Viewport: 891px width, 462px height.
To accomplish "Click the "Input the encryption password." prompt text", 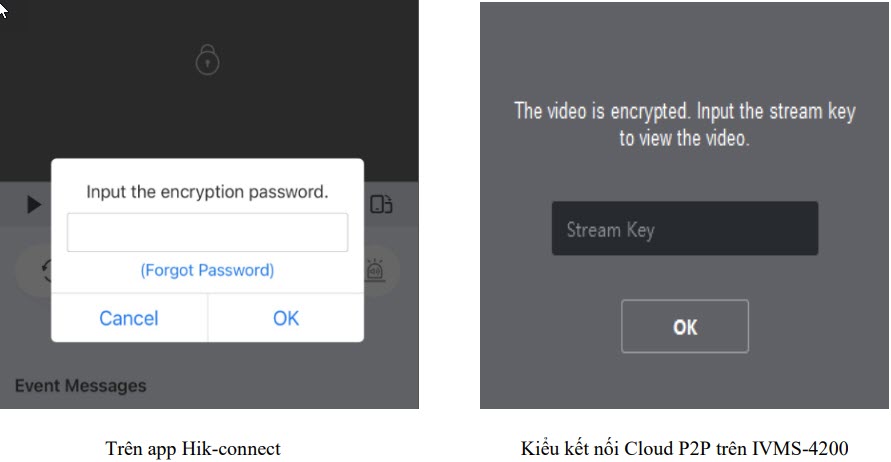I will tap(207, 191).
